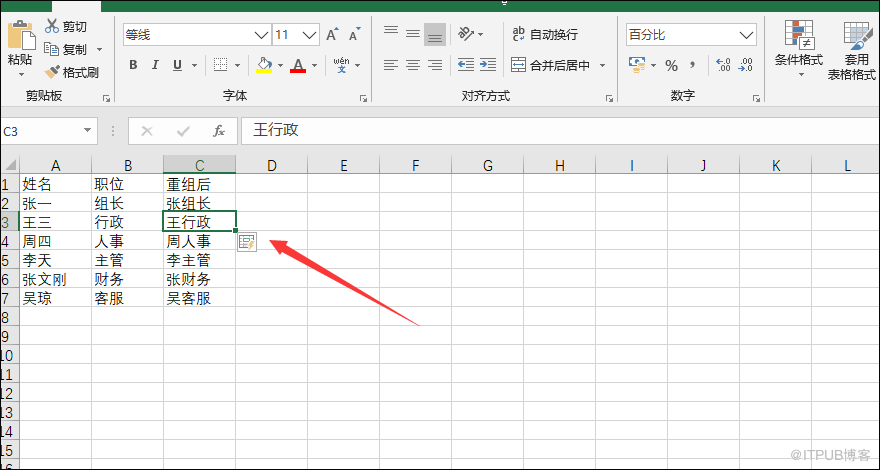Viewport: 880px width, 470px height.
Task: Click the Select All corner triangle
Action: coord(10,165)
